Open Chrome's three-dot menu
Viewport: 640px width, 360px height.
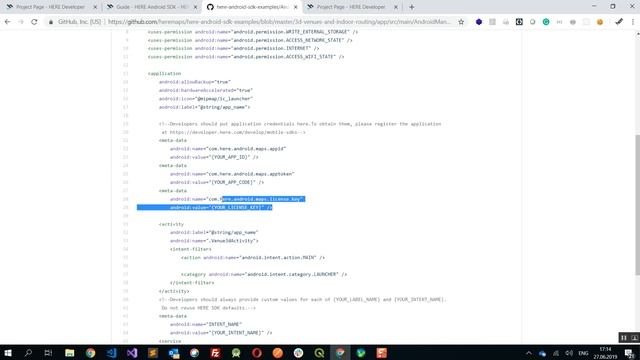(x=633, y=22)
